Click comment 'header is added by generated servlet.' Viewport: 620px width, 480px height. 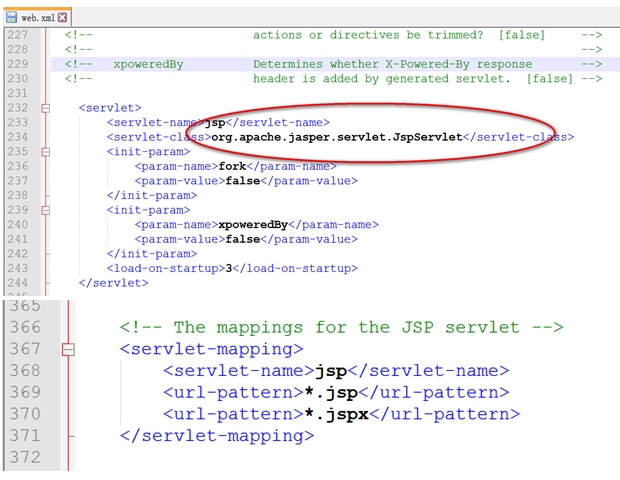coord(382,79)
